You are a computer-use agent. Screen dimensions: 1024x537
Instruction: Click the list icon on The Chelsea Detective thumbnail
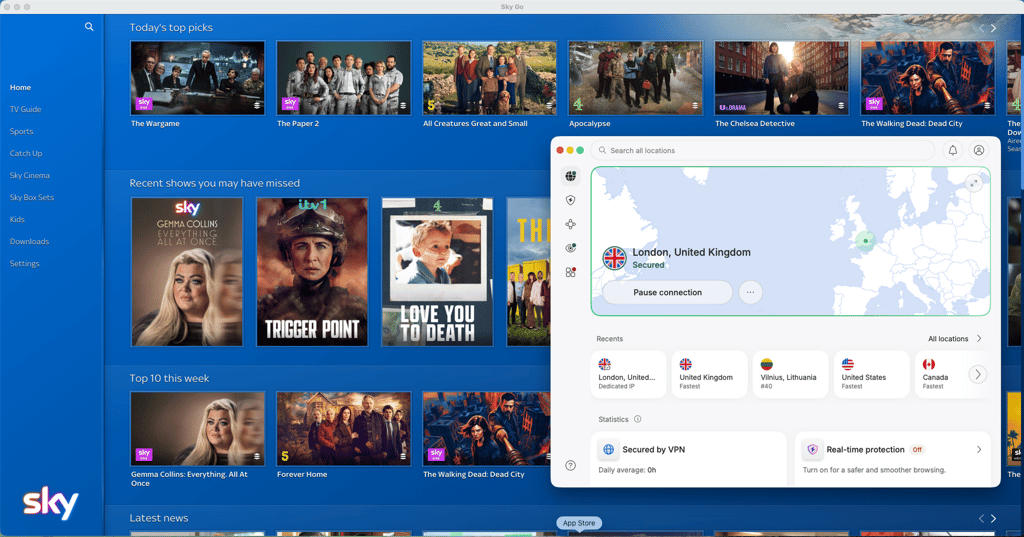click(x=841, y=105)
